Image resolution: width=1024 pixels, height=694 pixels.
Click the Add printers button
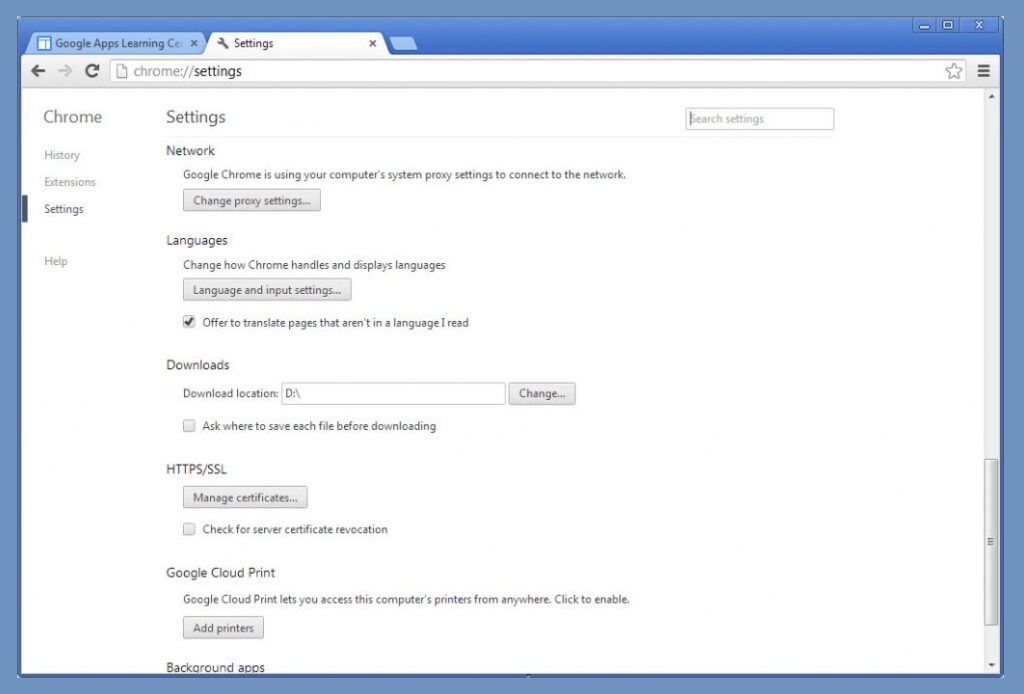coord(223,628)
